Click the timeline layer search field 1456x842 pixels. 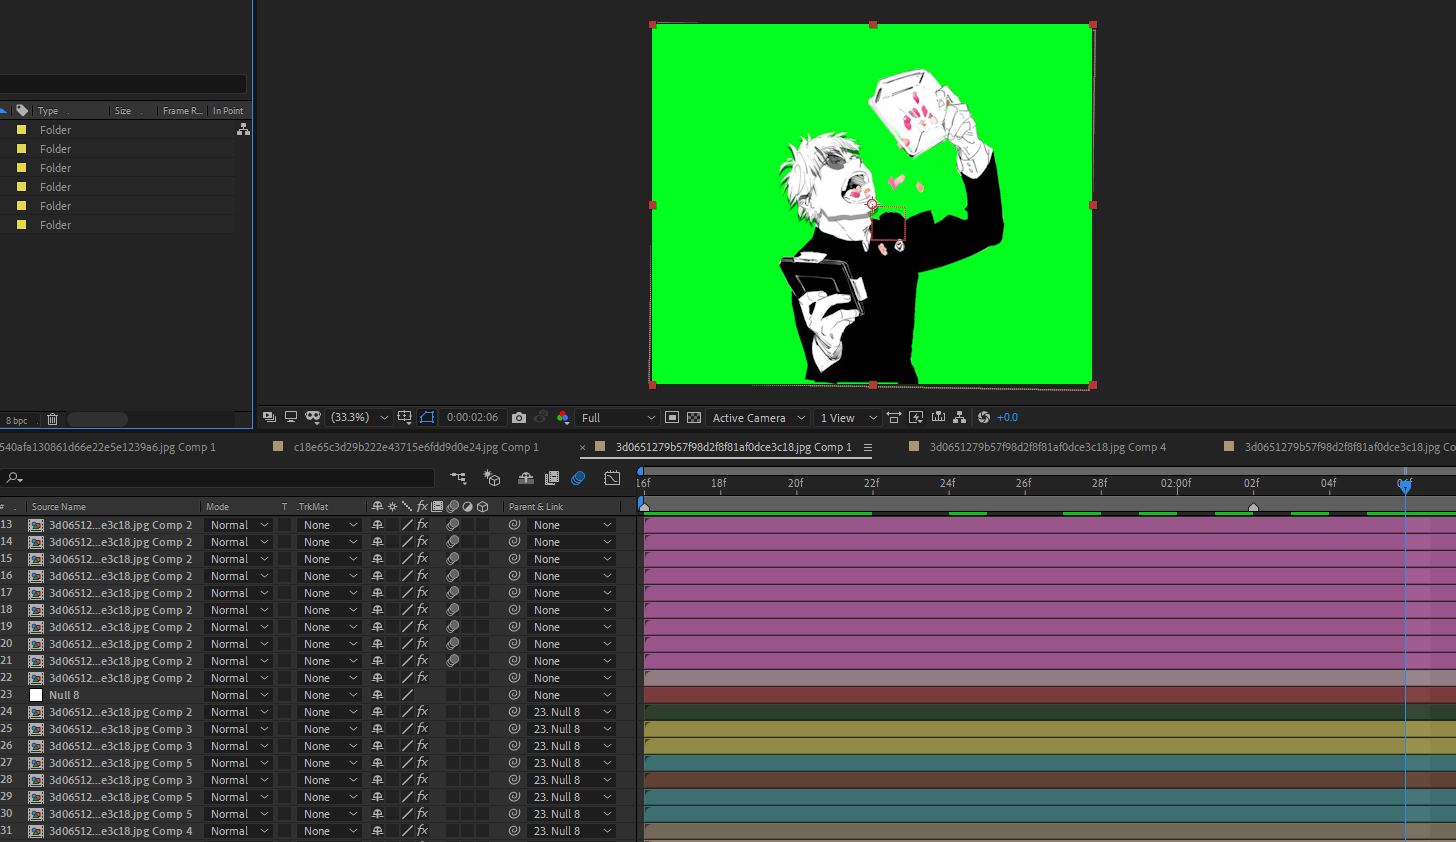point(217,478)
